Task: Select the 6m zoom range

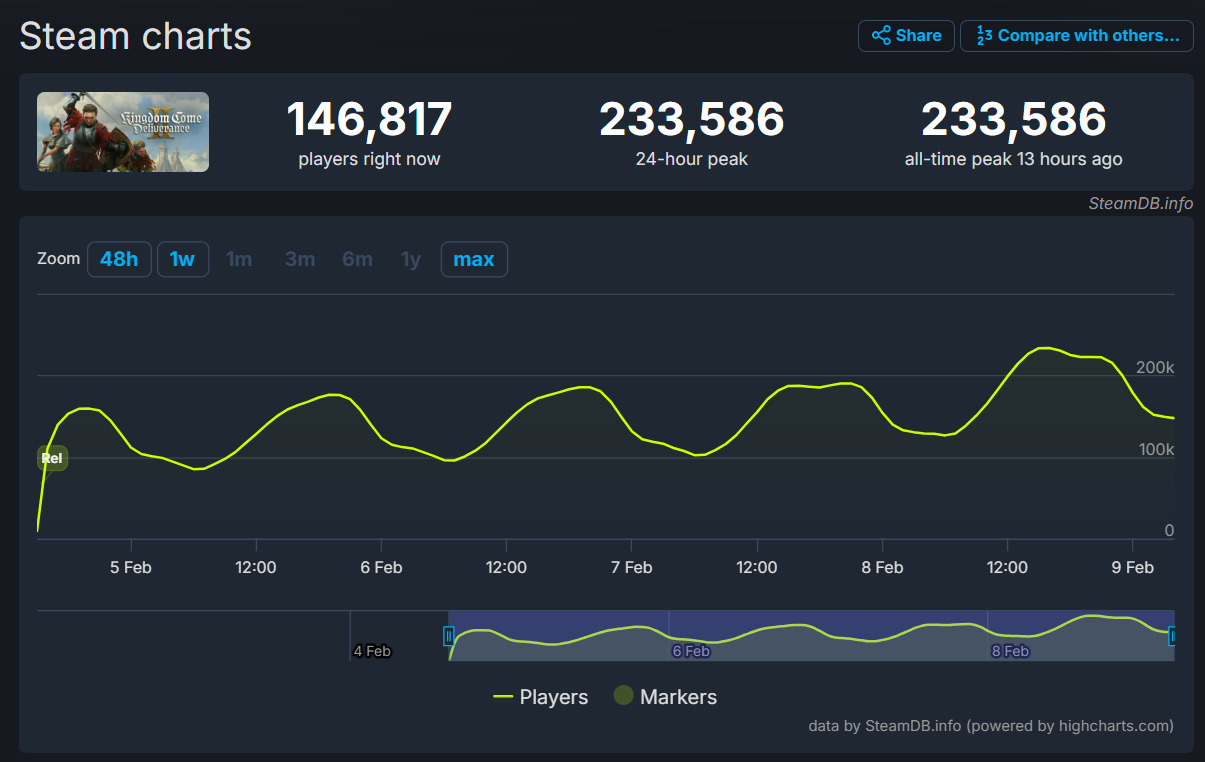Action: click(x=357, y=260)
